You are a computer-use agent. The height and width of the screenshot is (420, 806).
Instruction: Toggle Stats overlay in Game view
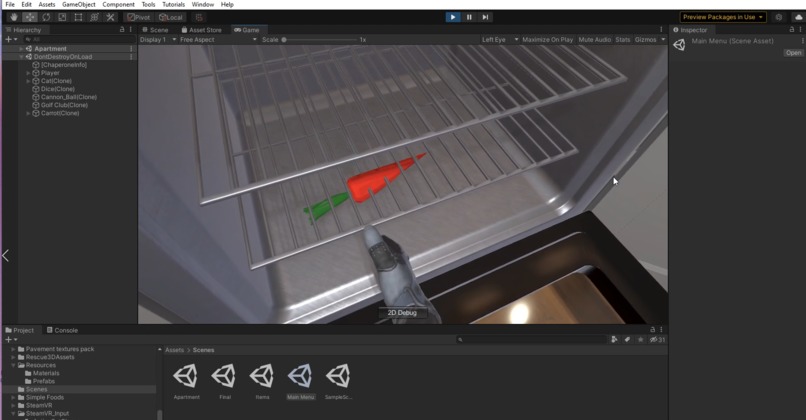(623, 40)
